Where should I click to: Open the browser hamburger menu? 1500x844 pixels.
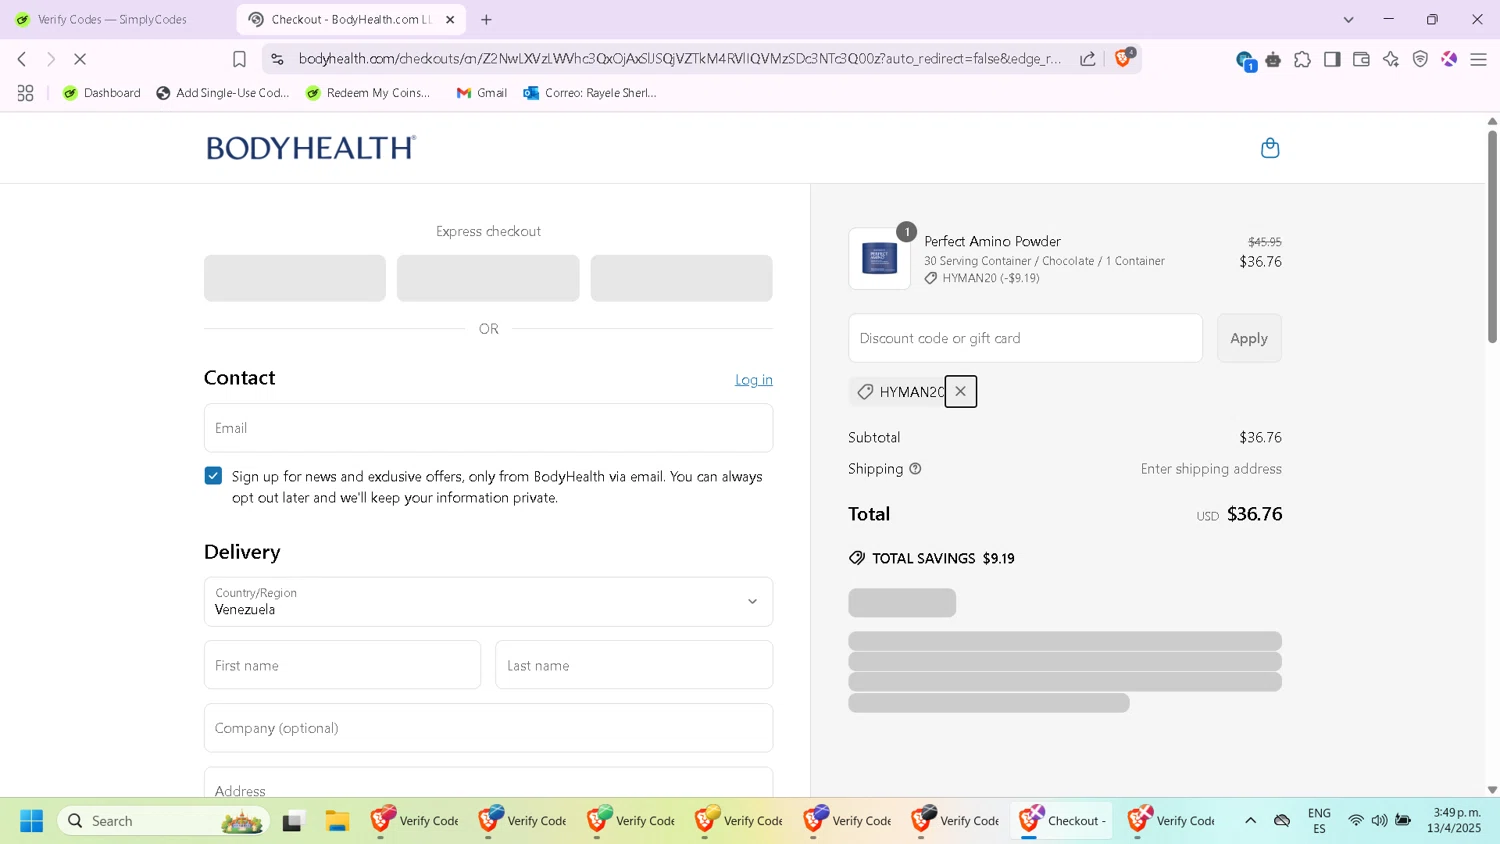click(x=1478, y=60)
